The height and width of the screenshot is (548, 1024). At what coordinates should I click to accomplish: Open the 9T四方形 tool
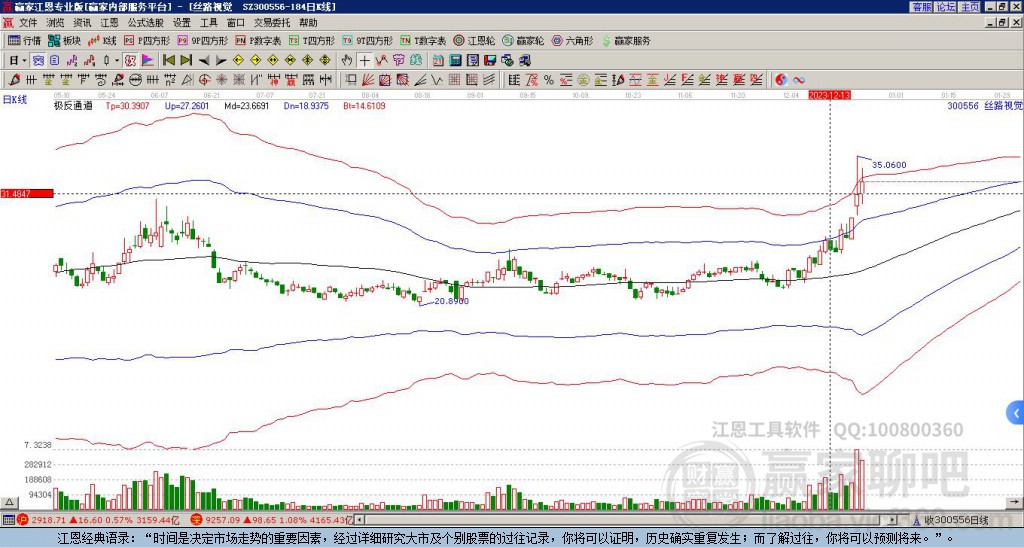point(368,40)
